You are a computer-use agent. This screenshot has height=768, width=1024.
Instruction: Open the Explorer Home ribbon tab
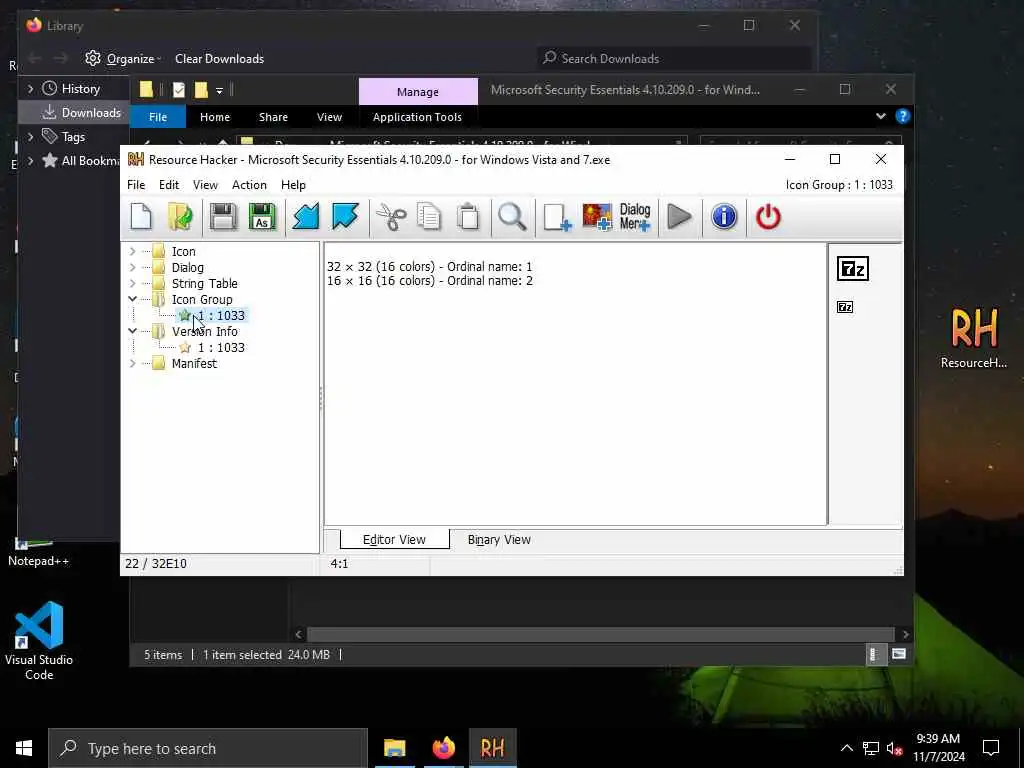[x=215, y=117]
